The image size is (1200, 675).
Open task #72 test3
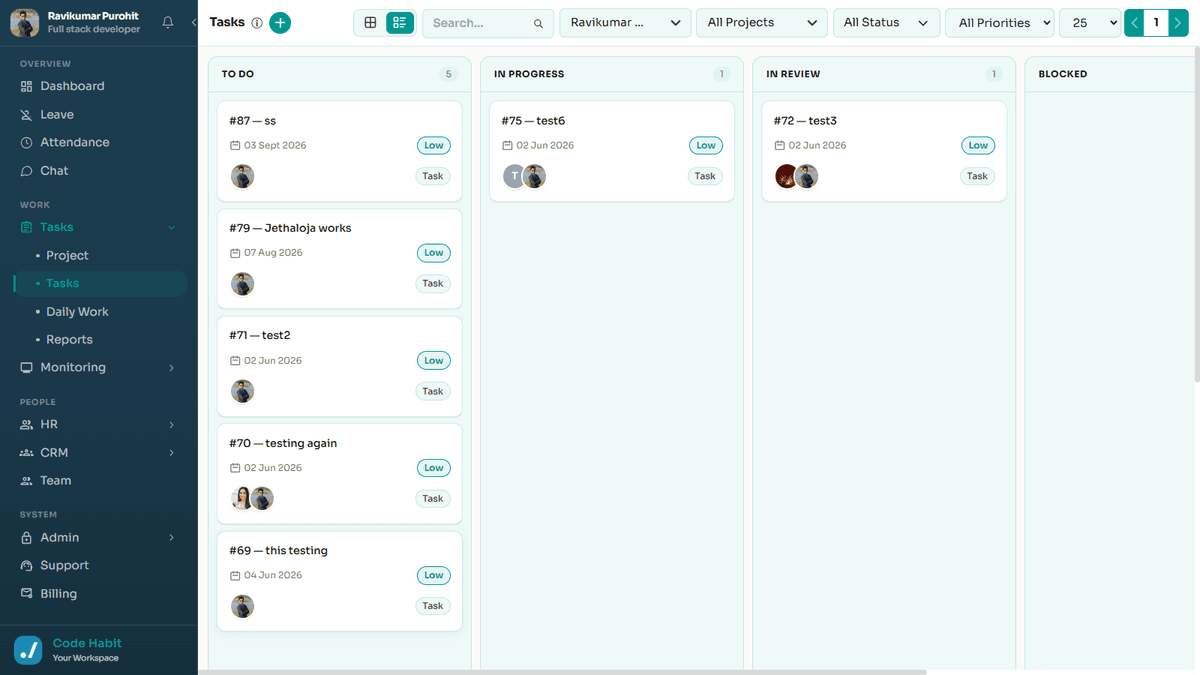pos(884,151)
